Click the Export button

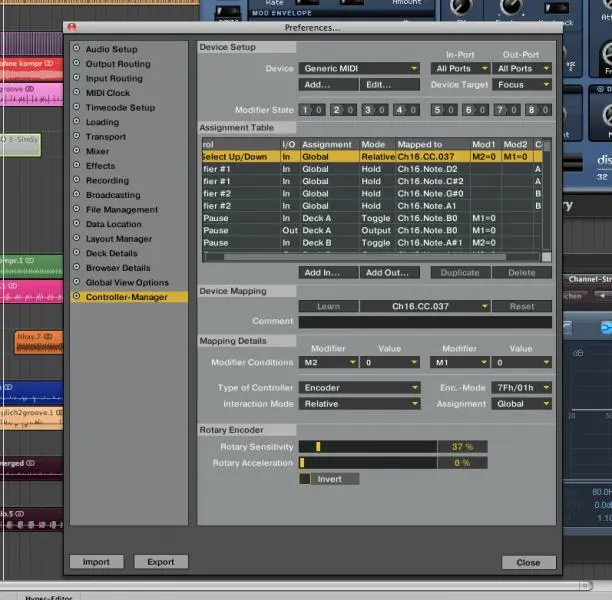161,562
